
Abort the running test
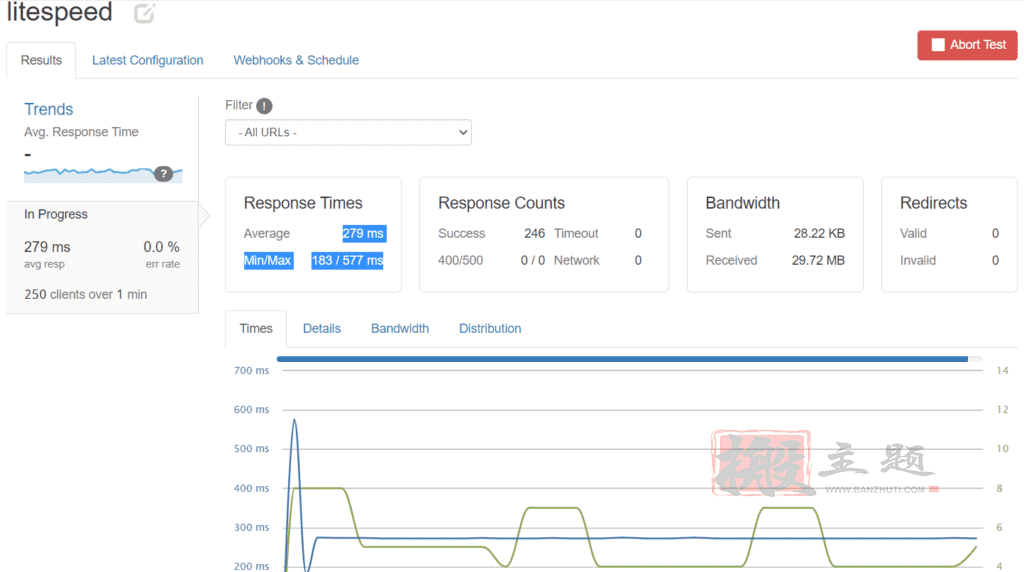pyautogui.click(x=967, y=45)
